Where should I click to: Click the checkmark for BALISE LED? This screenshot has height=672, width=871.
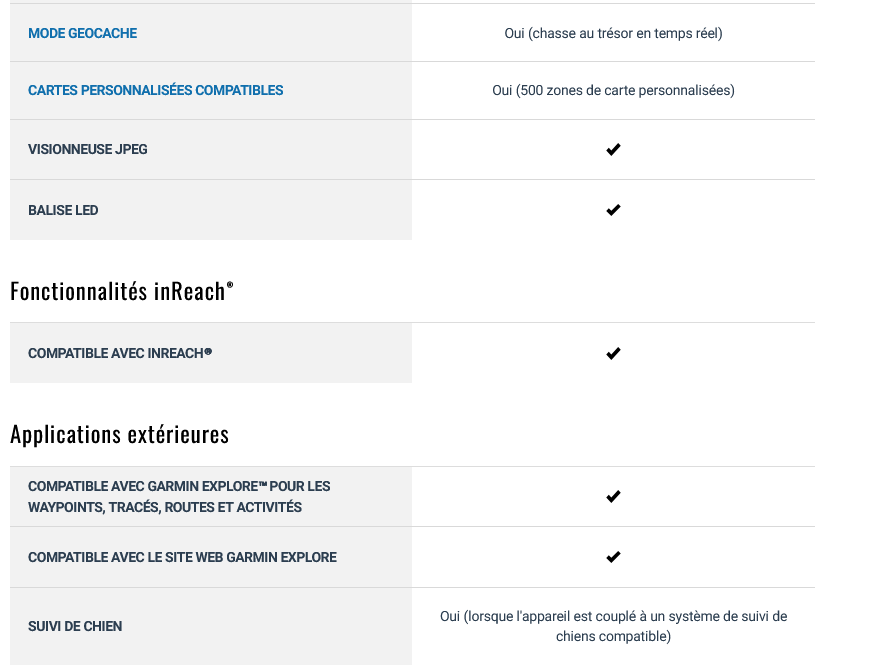click(613, 210)
